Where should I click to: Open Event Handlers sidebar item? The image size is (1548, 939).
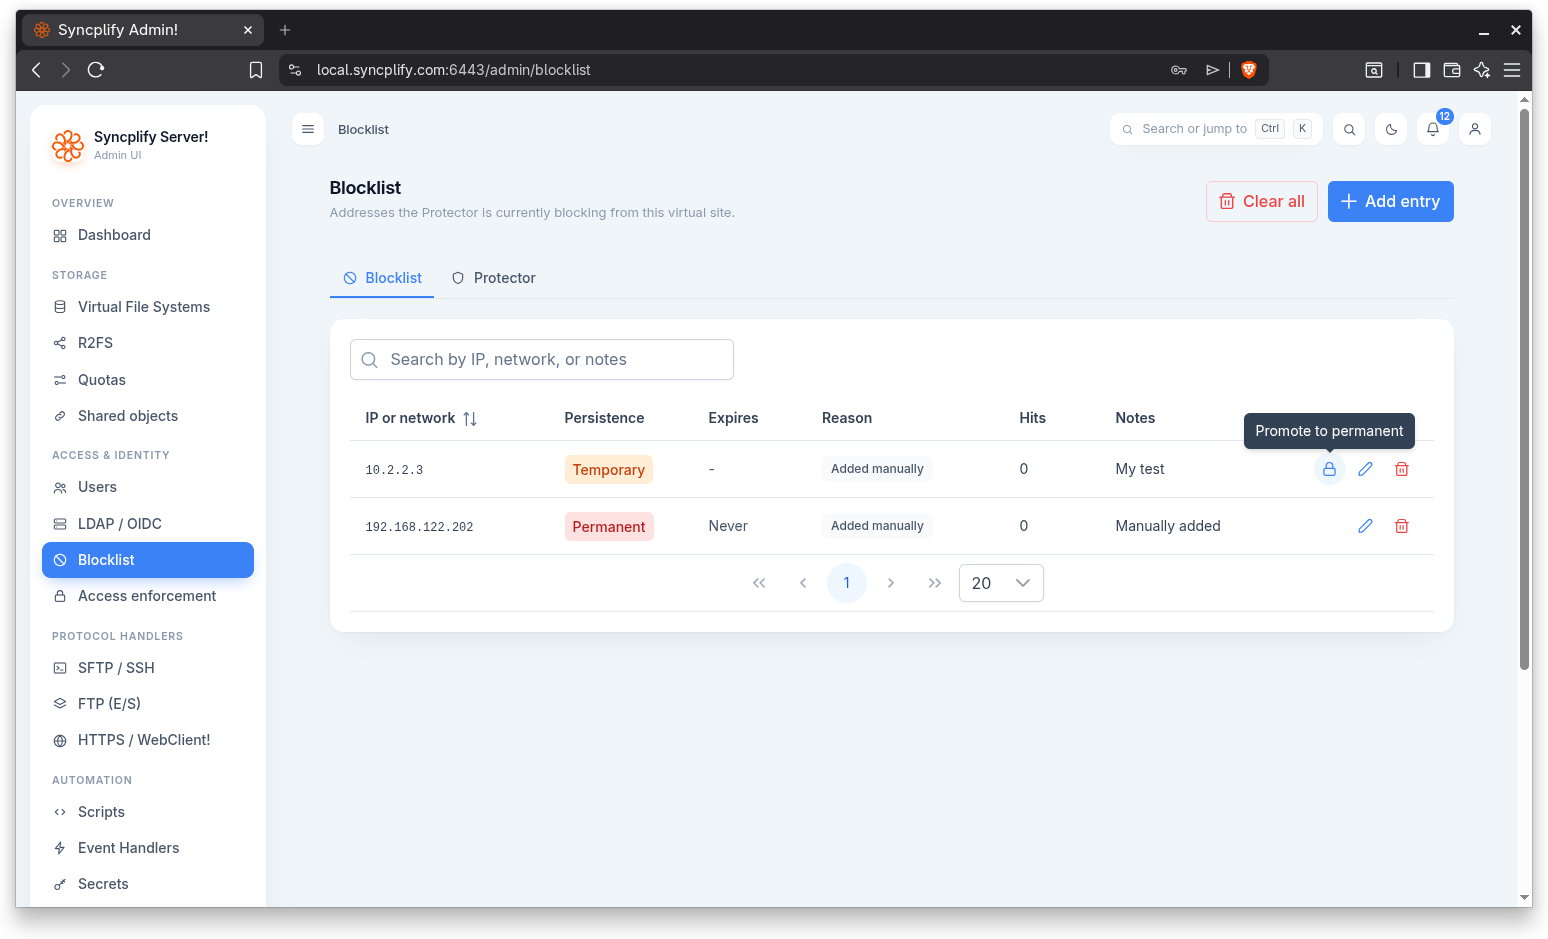pyautogui.click(x=148, y=848)
